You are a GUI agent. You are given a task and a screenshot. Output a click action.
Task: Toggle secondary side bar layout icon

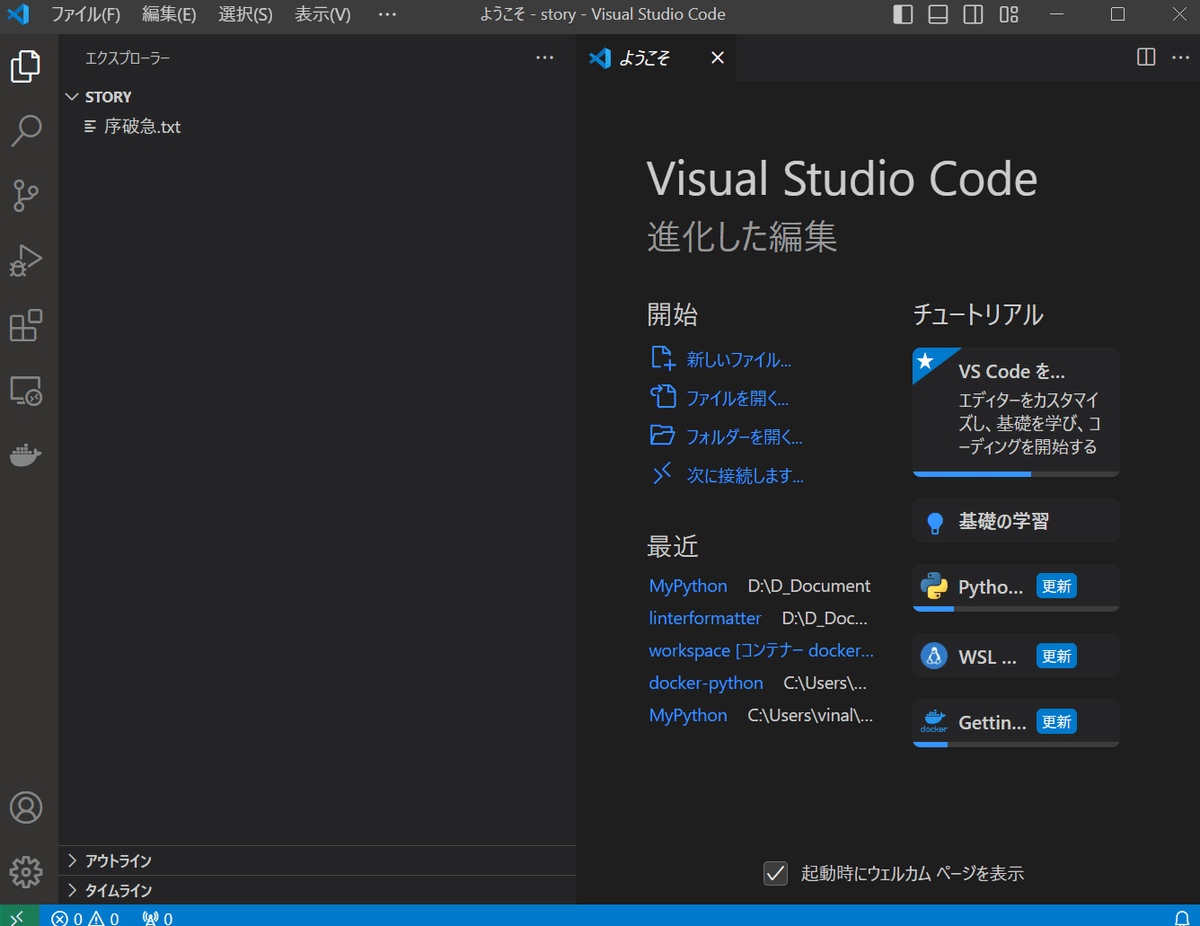coord(973,15)
